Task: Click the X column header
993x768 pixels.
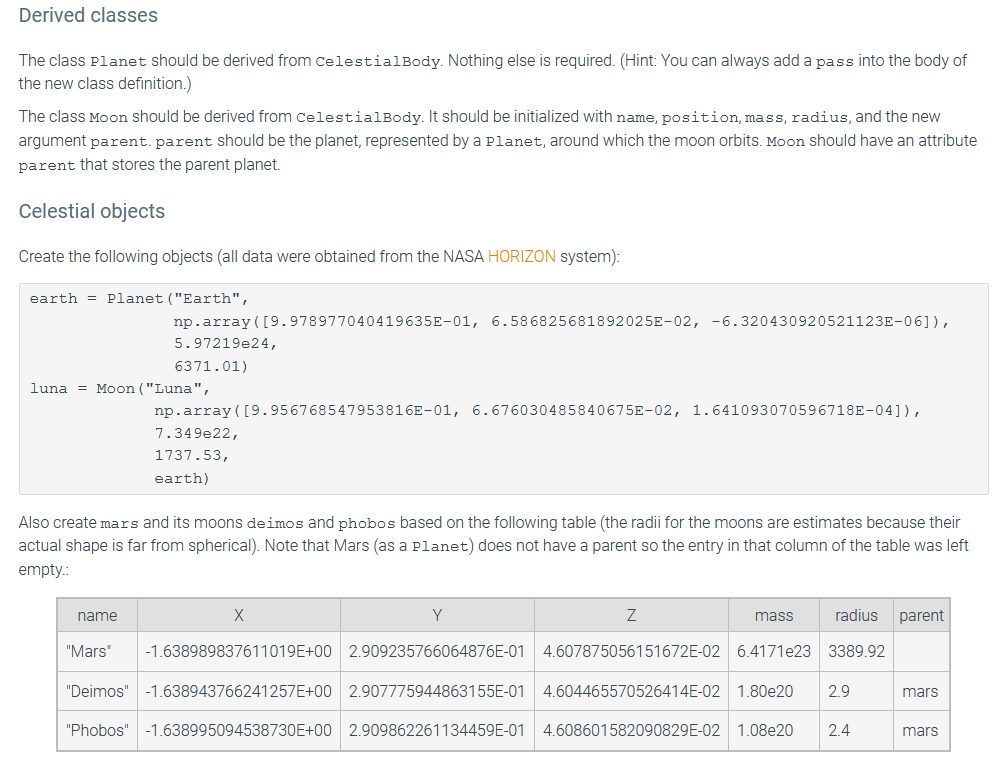Action: [x=238, y=615]
